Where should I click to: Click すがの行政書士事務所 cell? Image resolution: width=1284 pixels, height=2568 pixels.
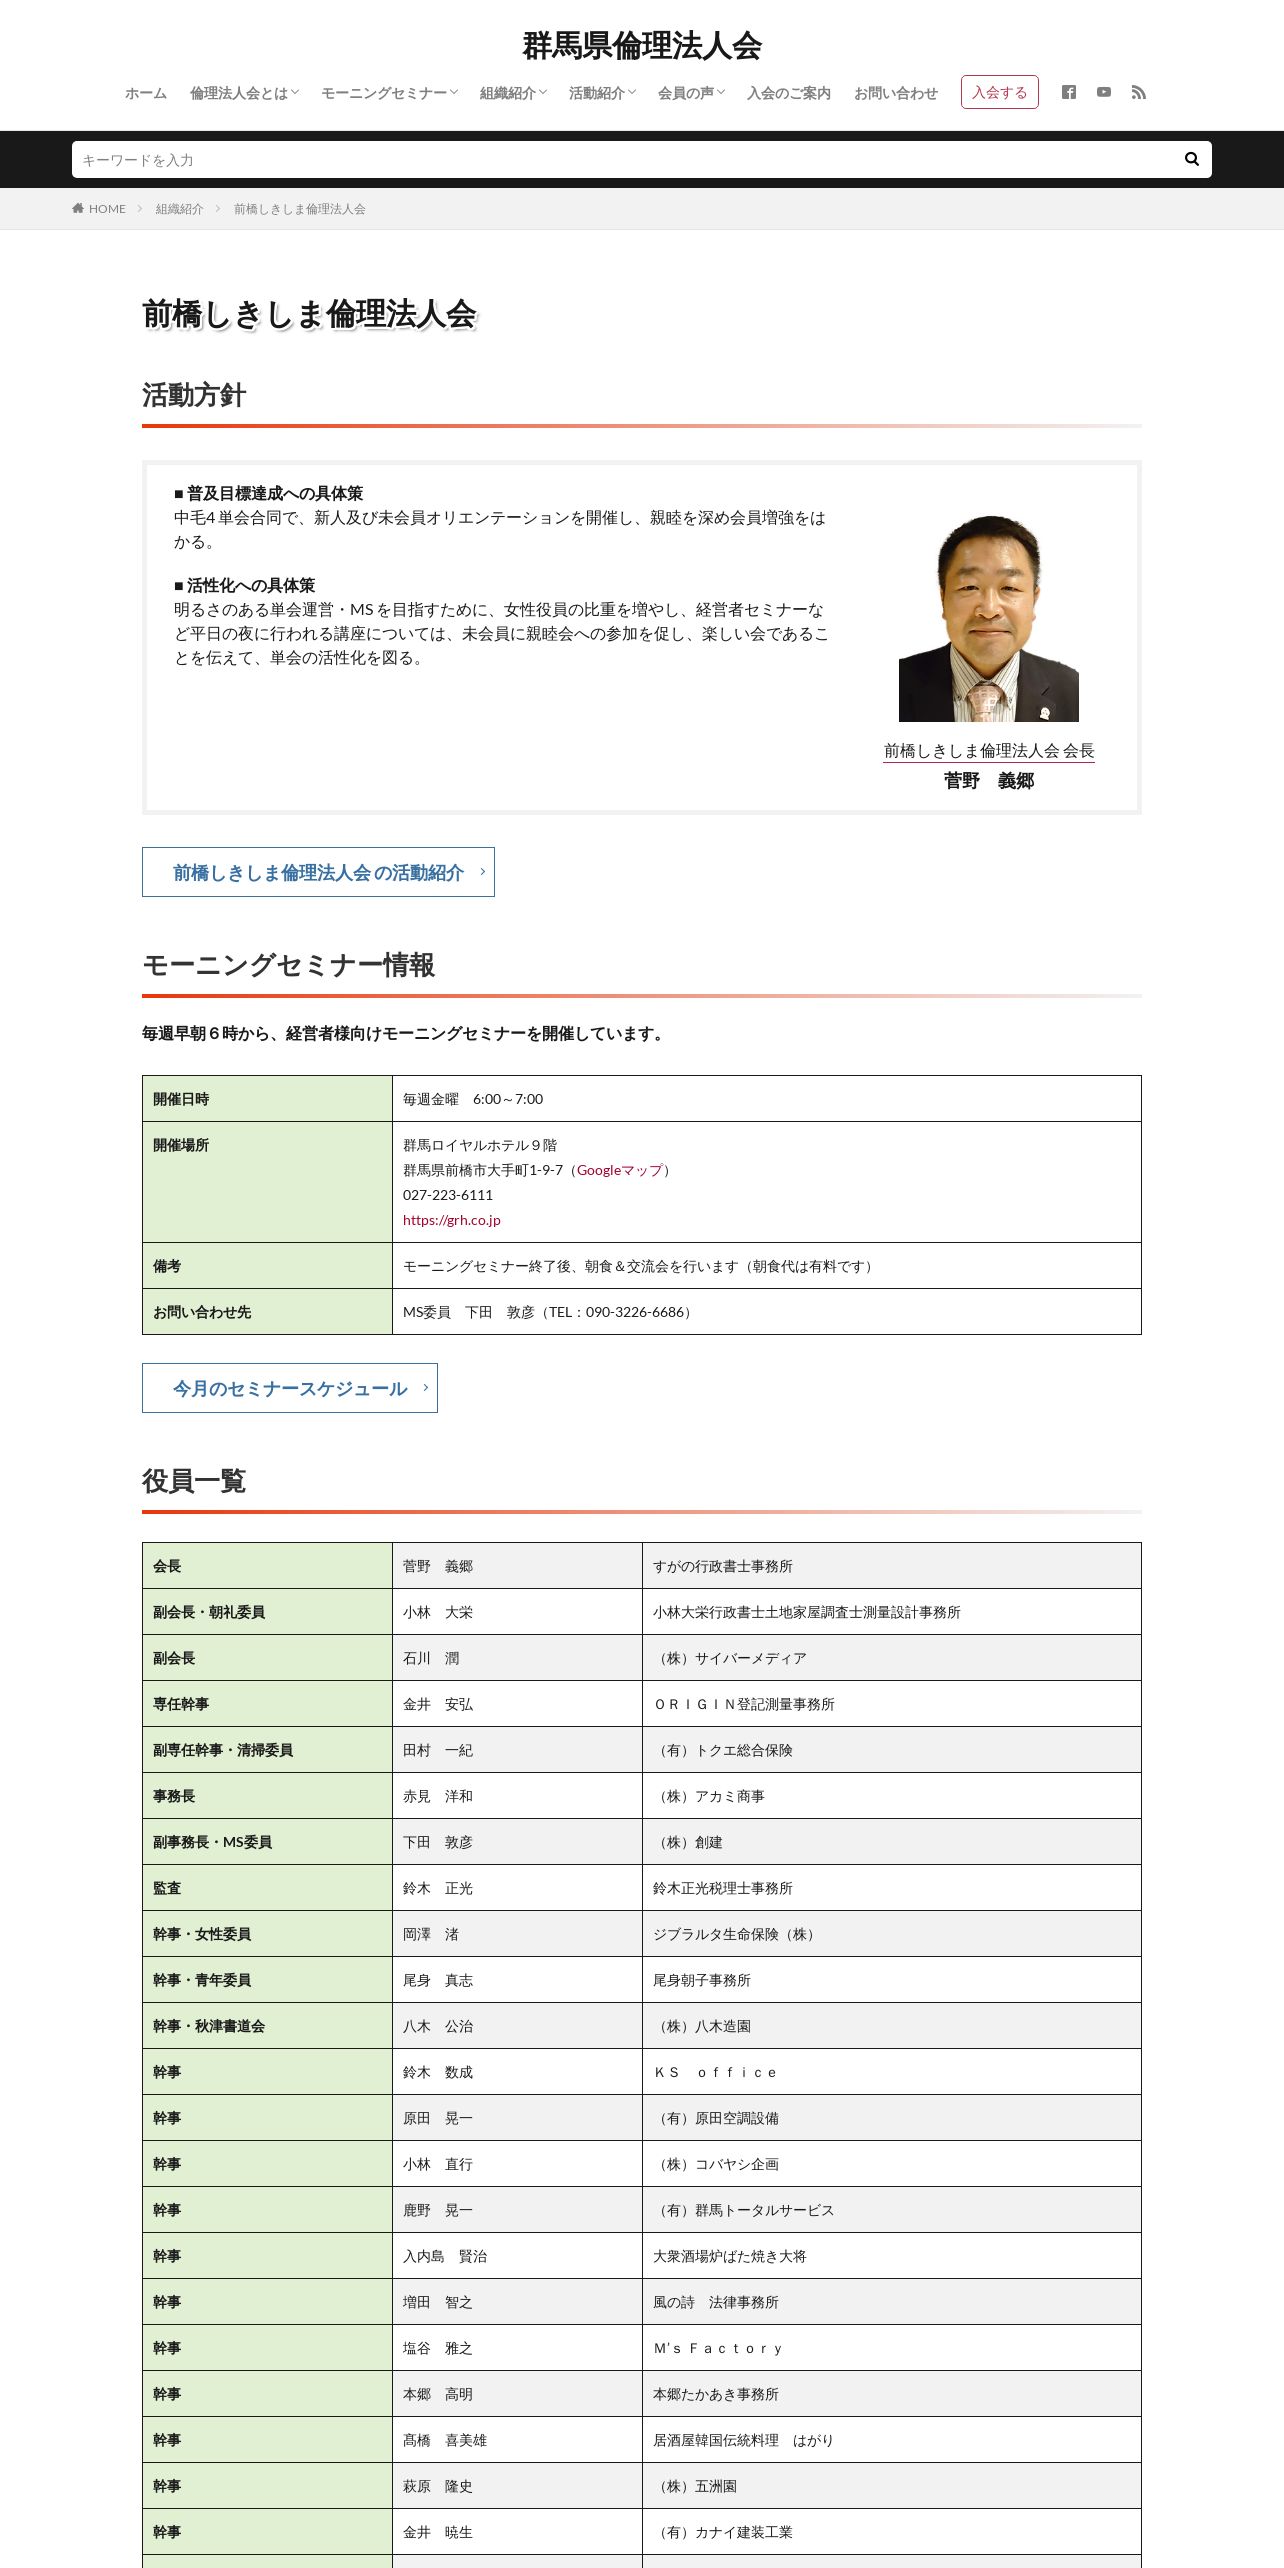coord(892,1566)
